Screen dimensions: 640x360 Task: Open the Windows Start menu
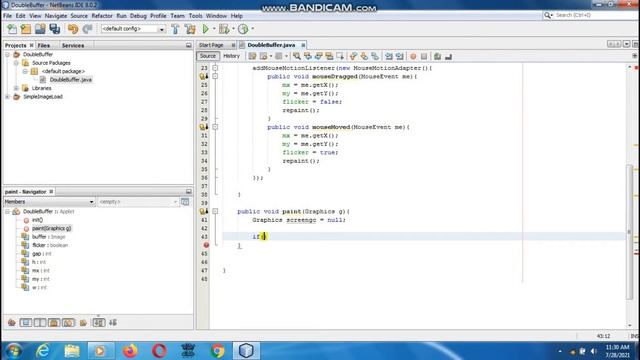pyautogui.click(x=13, y=351)
